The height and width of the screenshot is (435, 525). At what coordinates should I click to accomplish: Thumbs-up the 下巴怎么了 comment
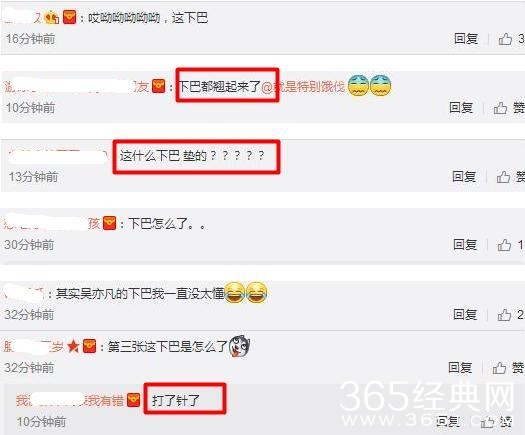pos(504,245)
